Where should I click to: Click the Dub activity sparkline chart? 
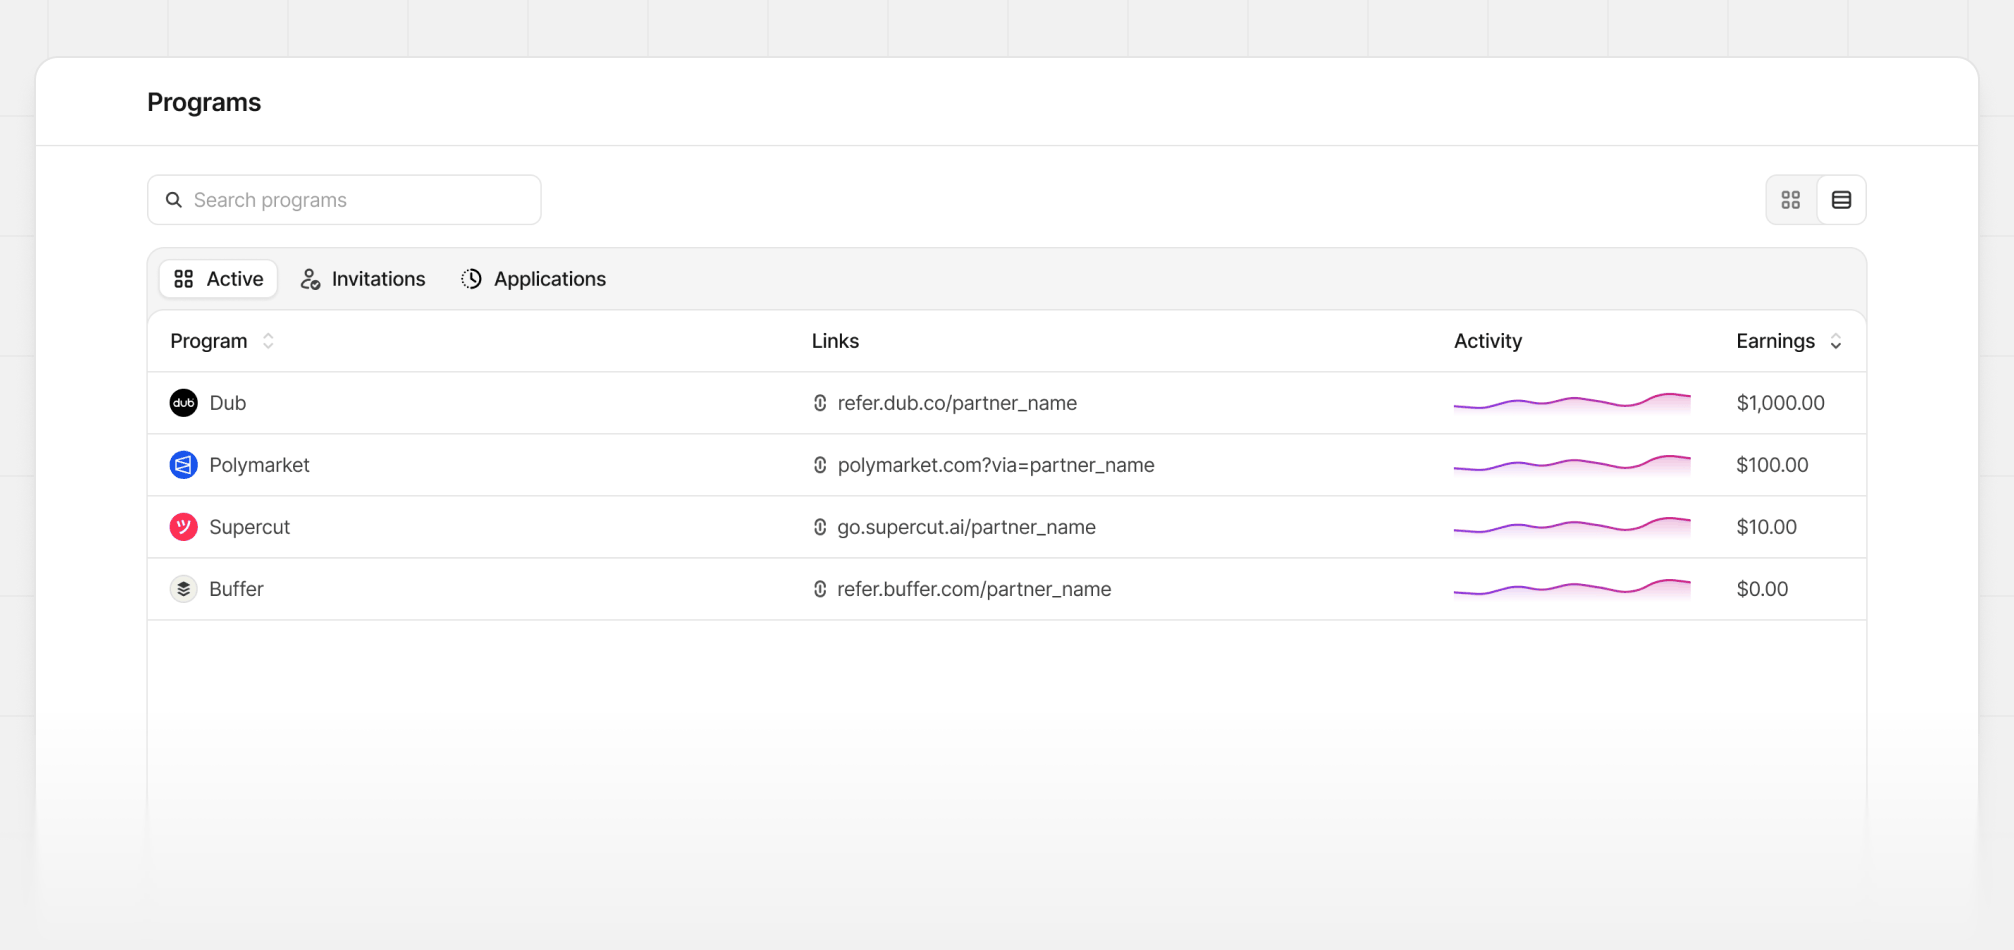(1572, 403)
